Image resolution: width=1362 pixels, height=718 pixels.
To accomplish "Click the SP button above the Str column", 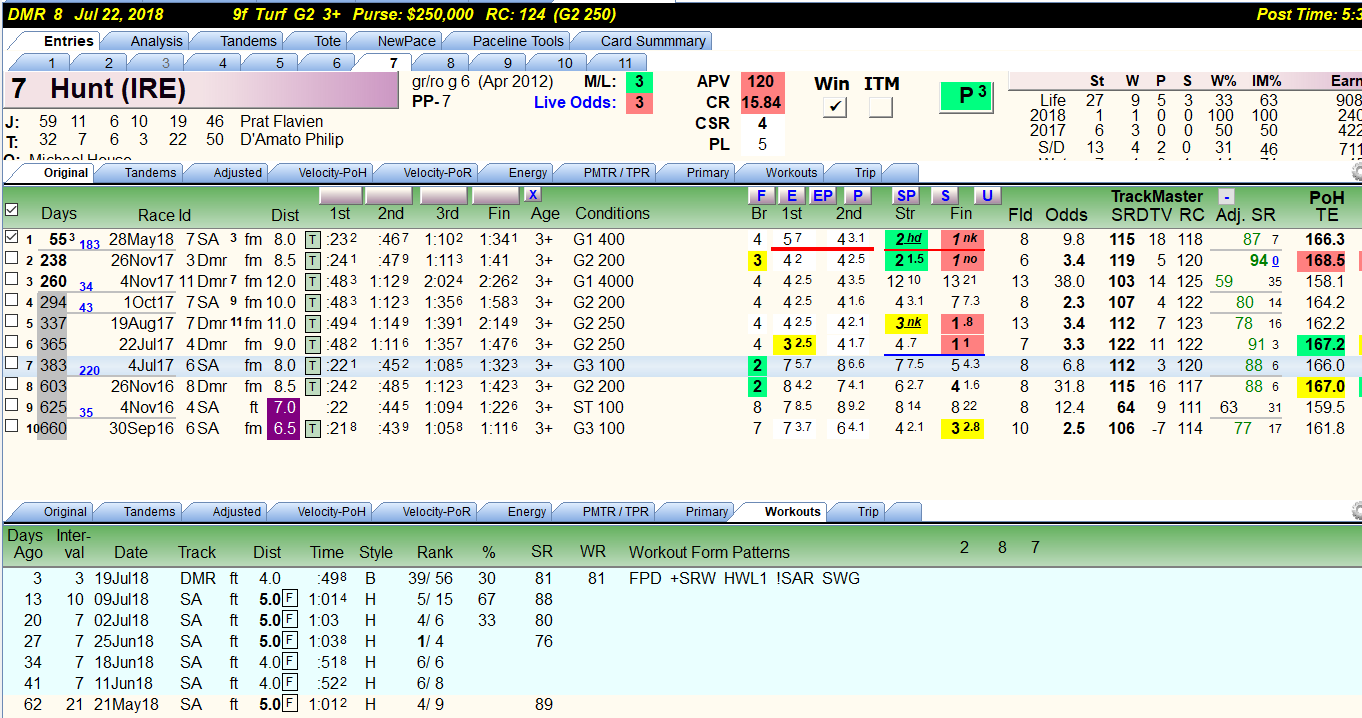I will [x=905, y=196].
